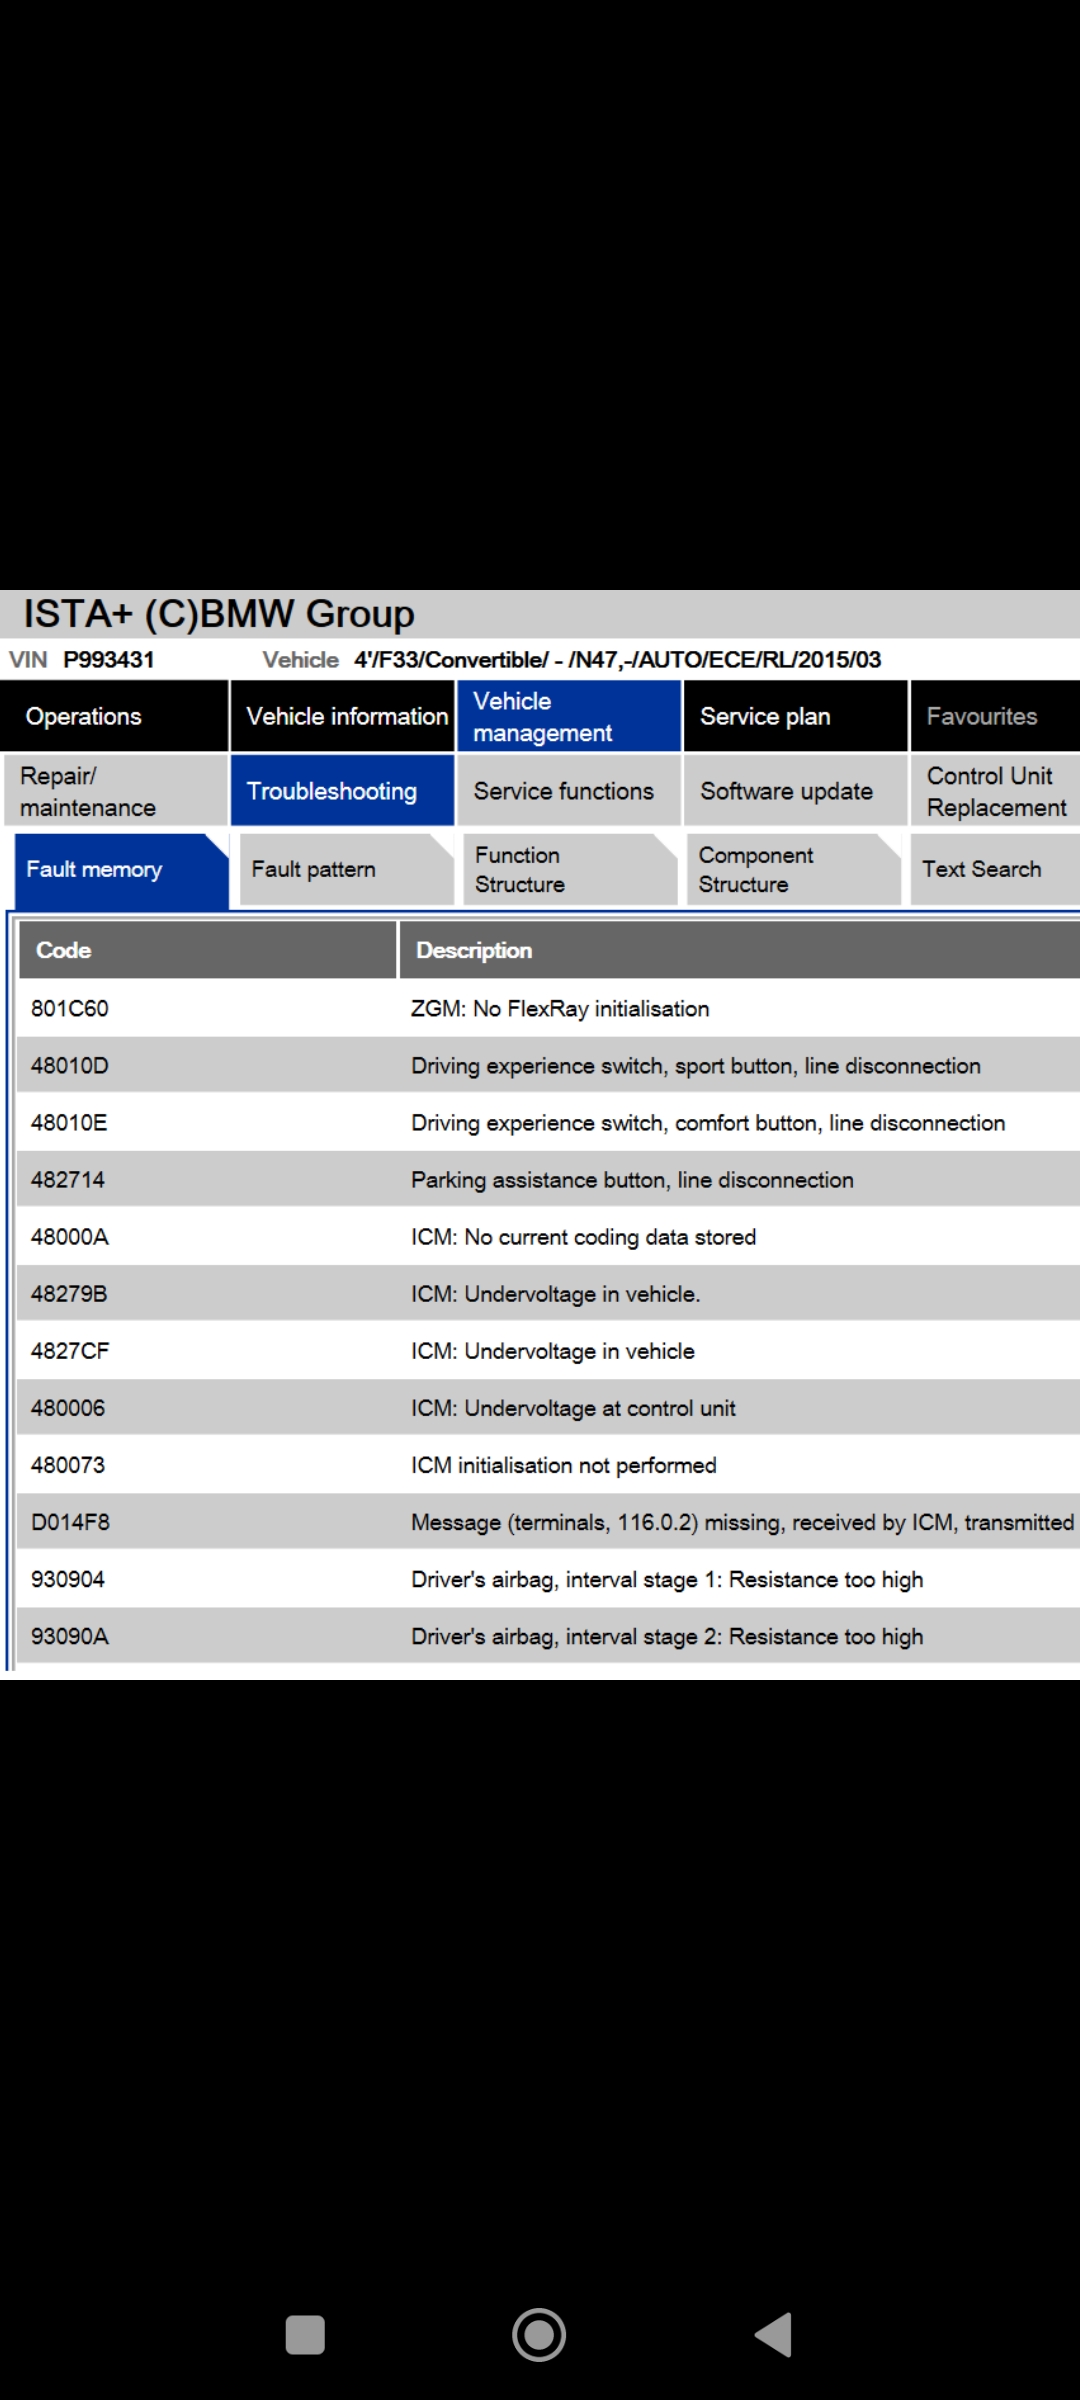Viewport: 1080px width, 2400px height.
Task: Tap the Android recent apps square icon
Action: (305, 2335)
